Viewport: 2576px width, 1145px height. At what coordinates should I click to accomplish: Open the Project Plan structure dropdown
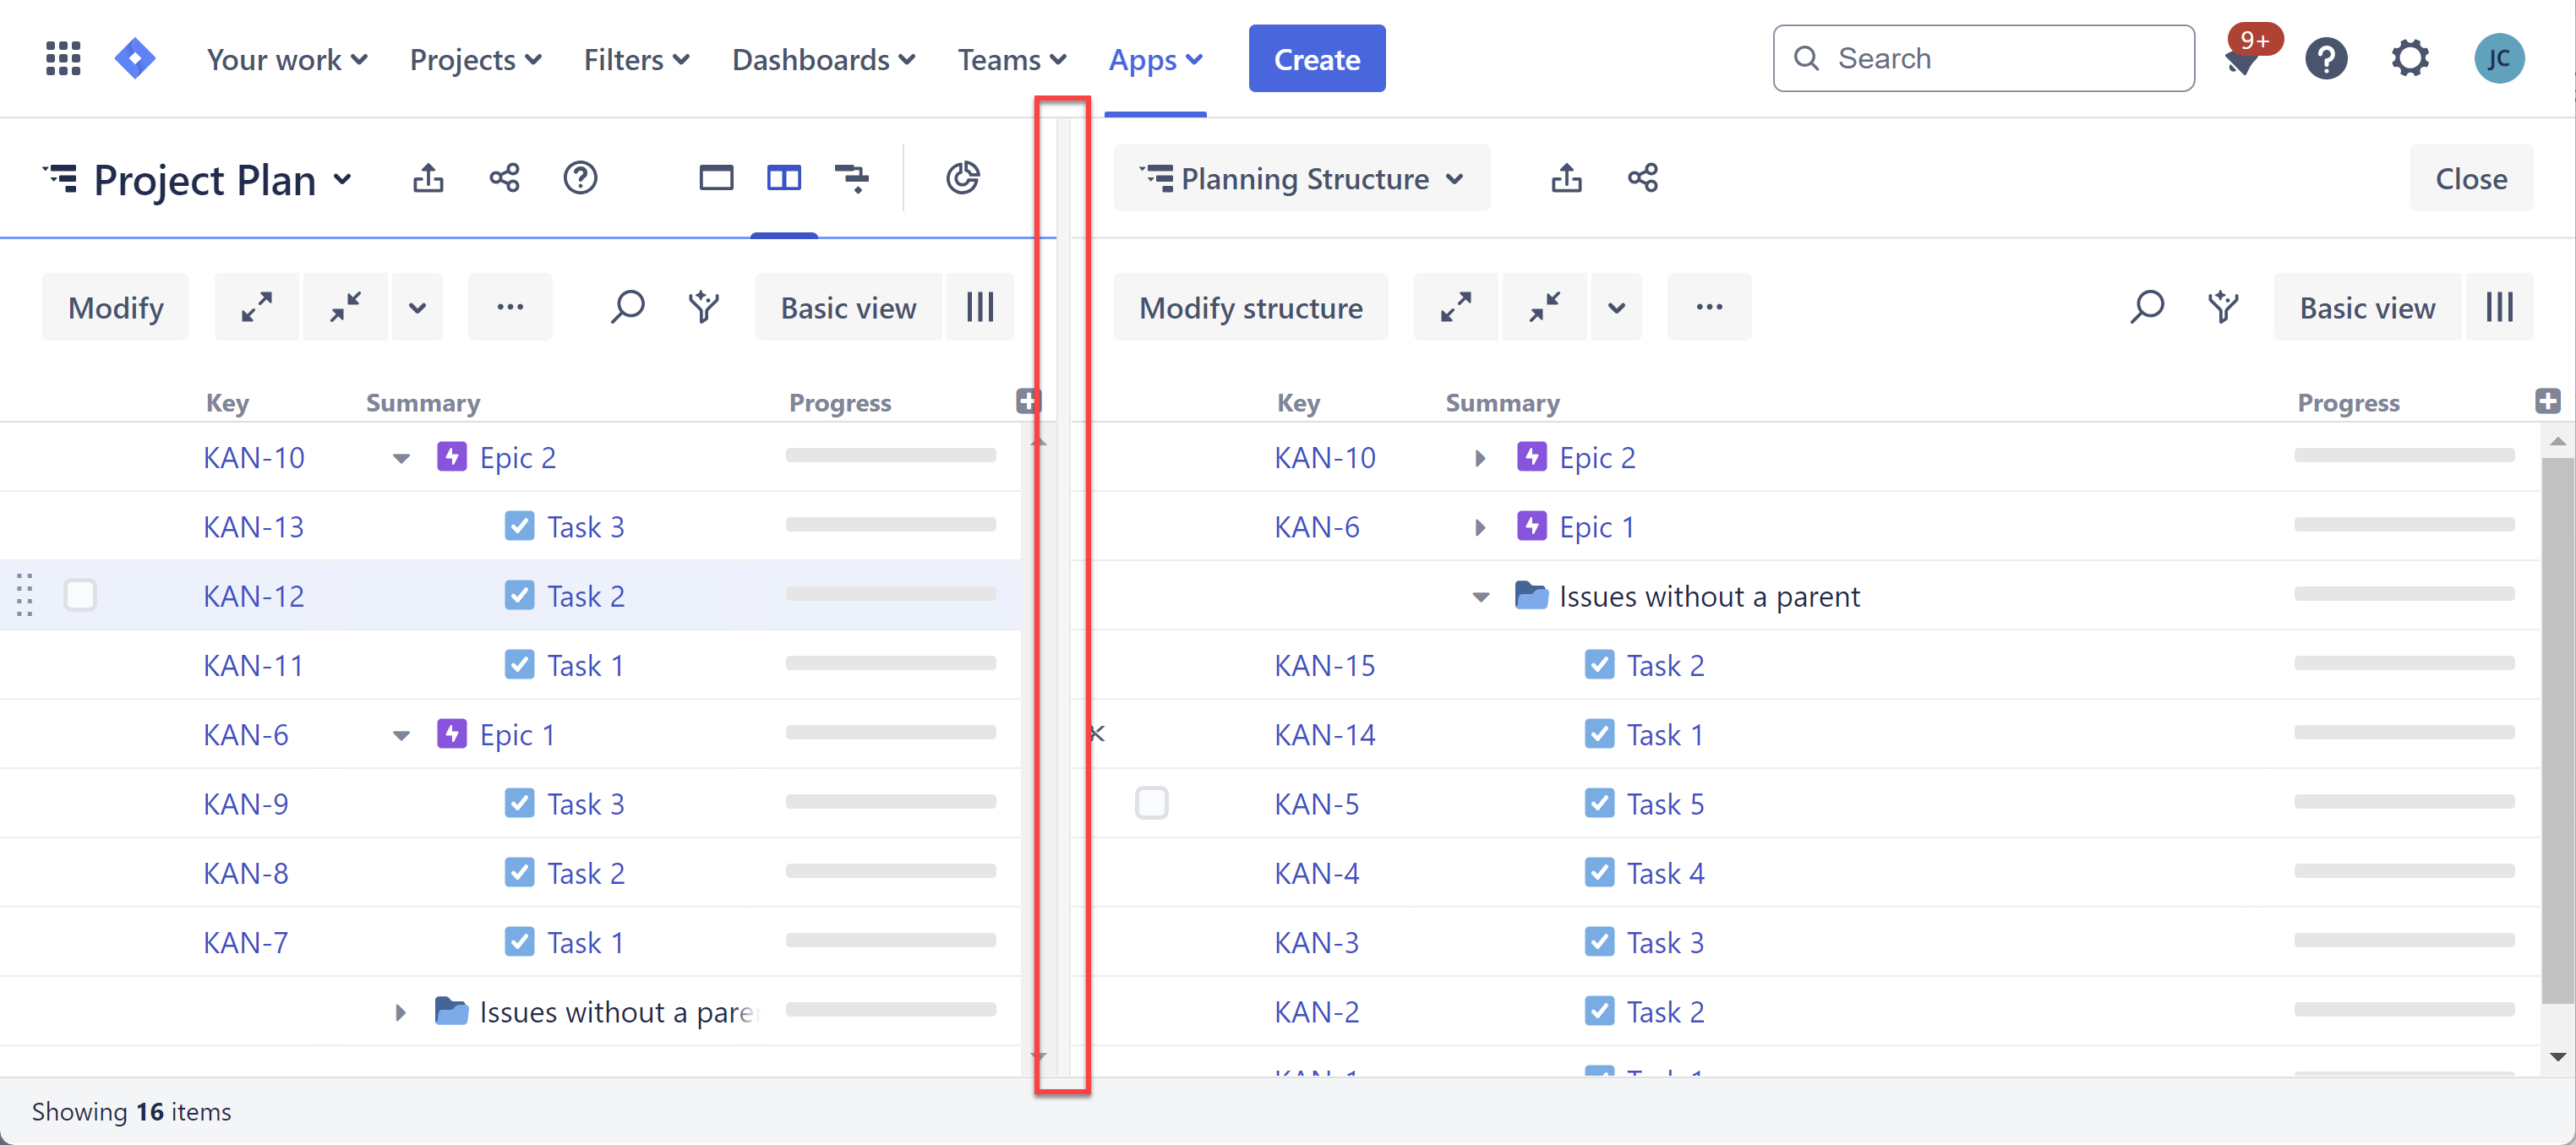[x=342, y=180]
